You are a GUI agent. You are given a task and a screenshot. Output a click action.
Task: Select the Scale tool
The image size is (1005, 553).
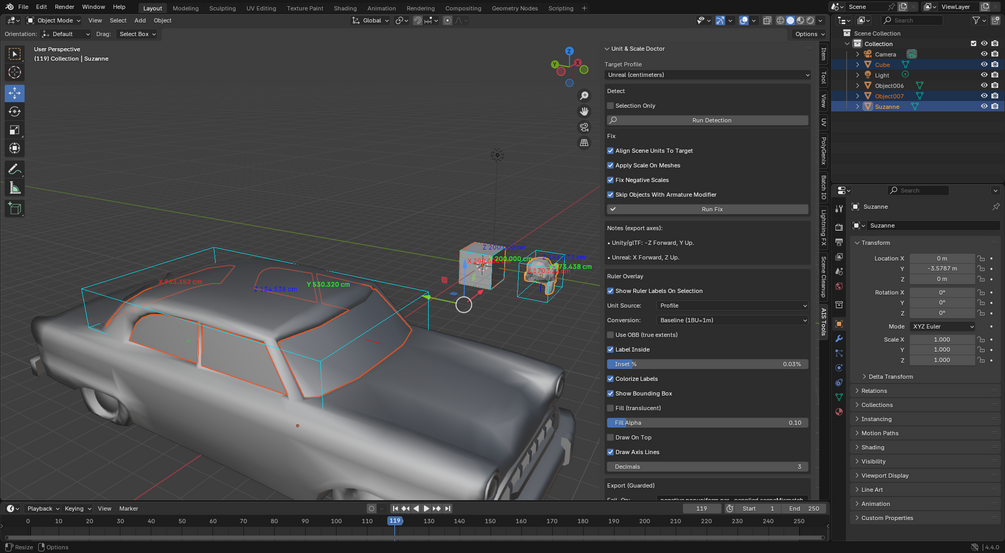click(15, 130)
